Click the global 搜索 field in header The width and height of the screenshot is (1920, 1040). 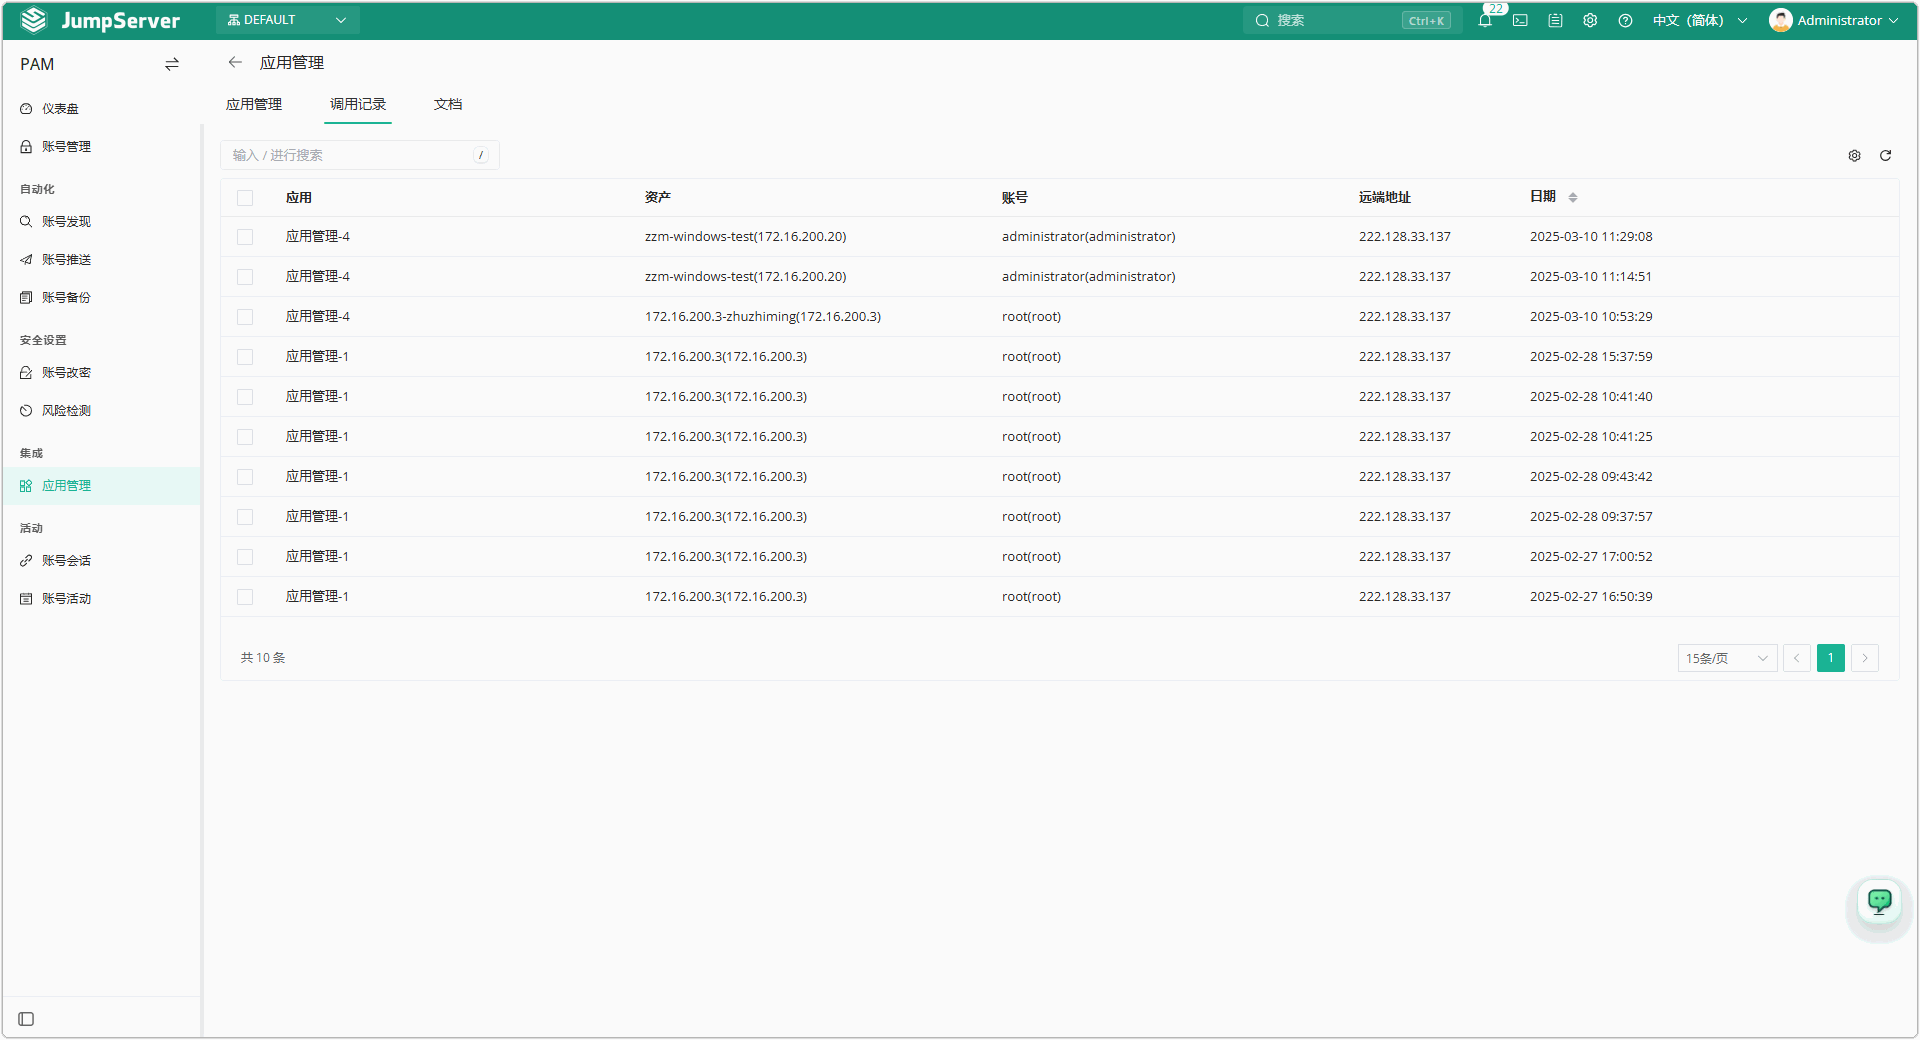1352,20
